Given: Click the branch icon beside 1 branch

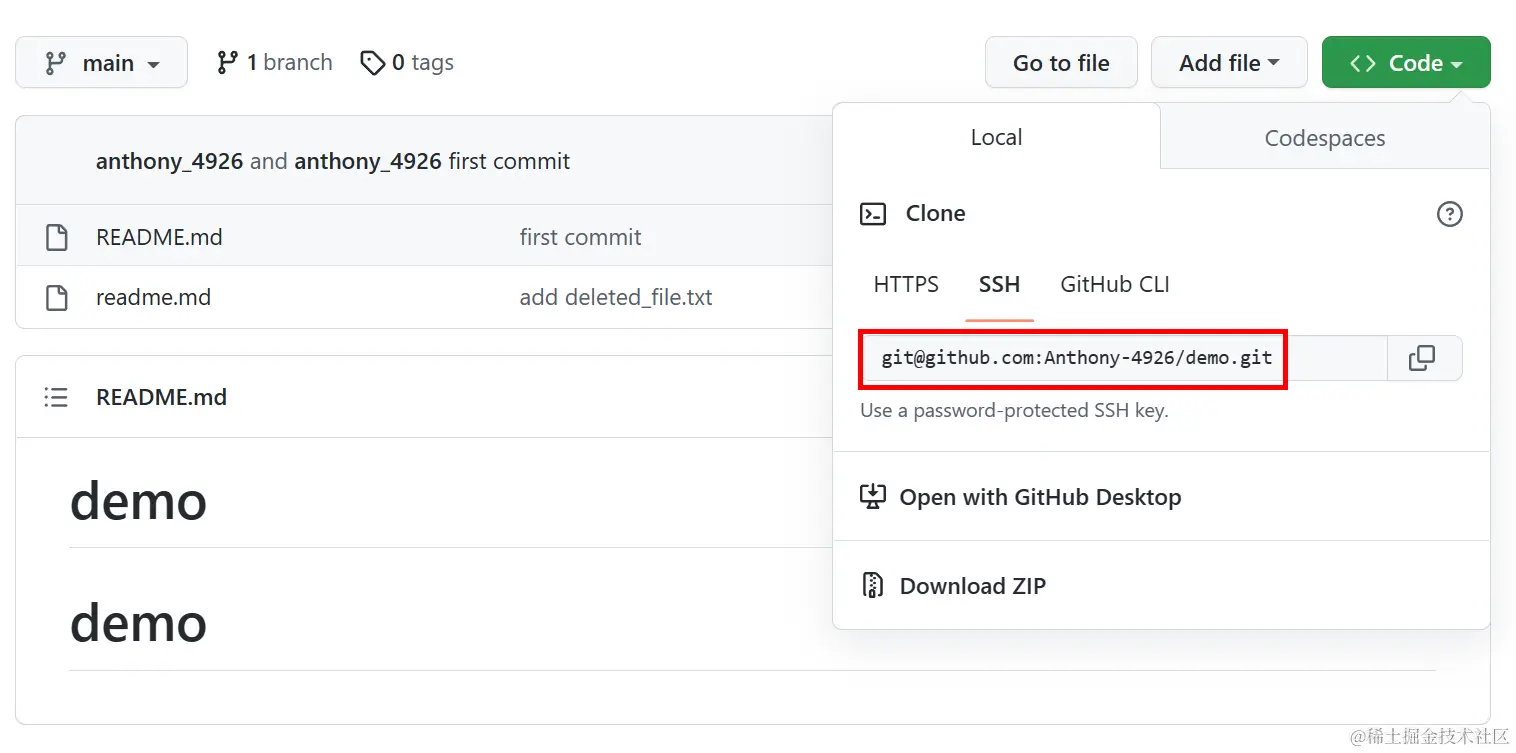Looking at the screenshot, I should (227, 63).
